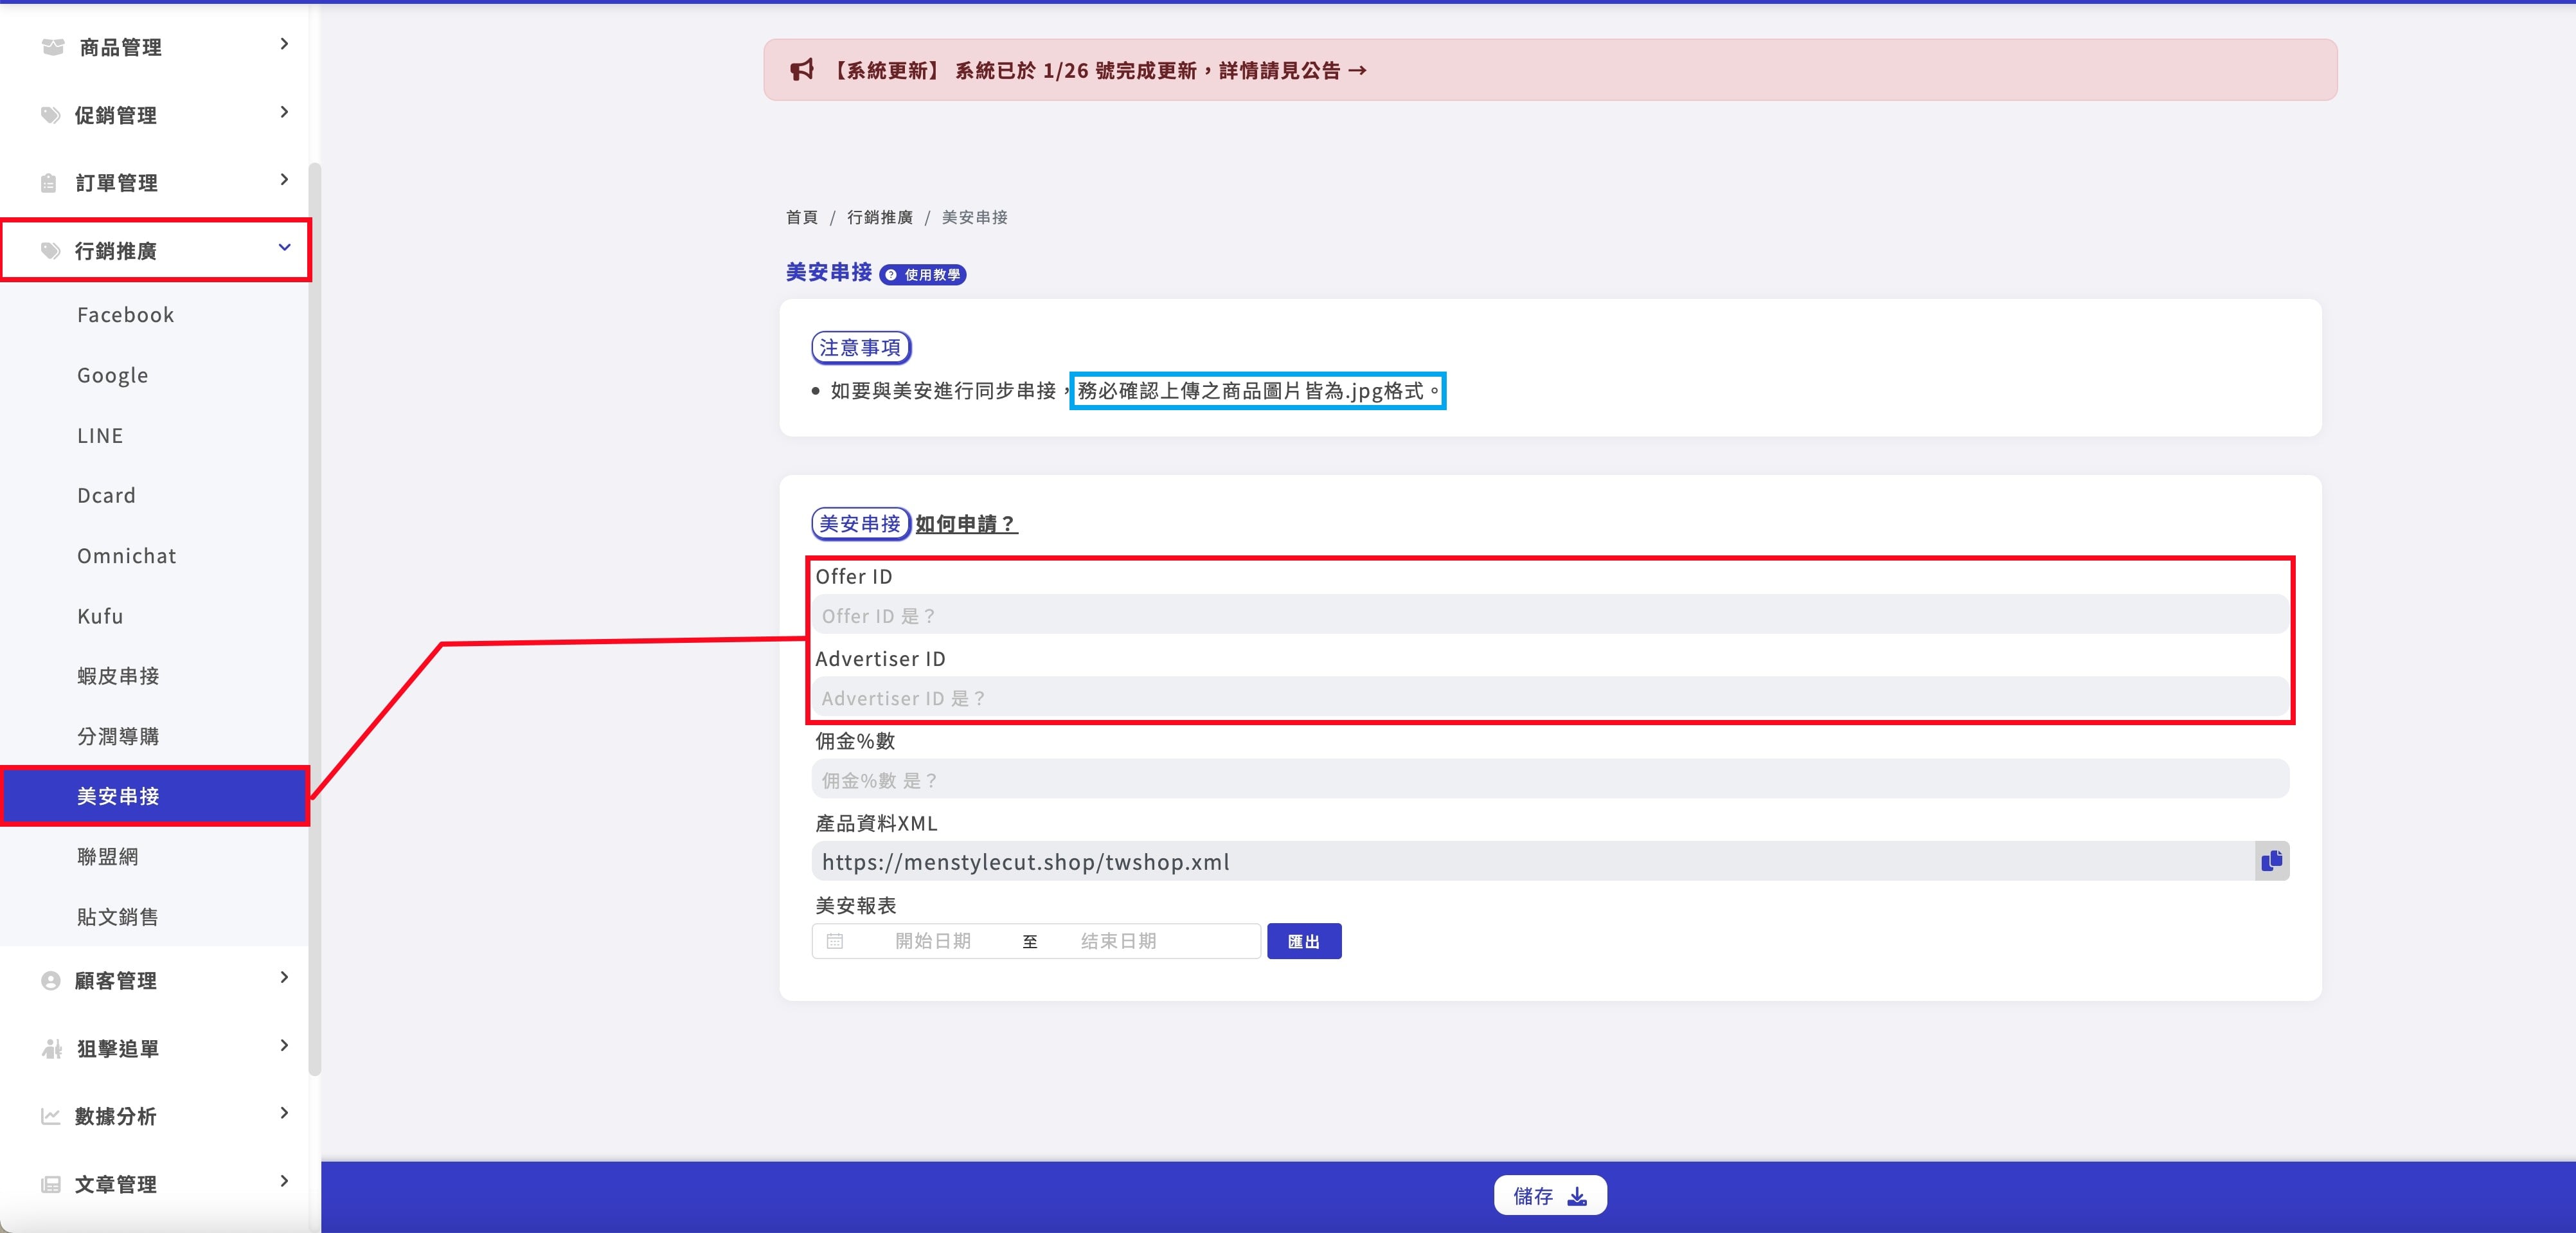Screen dimensions: 2576x1233
Task: Open the 如何申請？ link
Action: click(966, 524)
